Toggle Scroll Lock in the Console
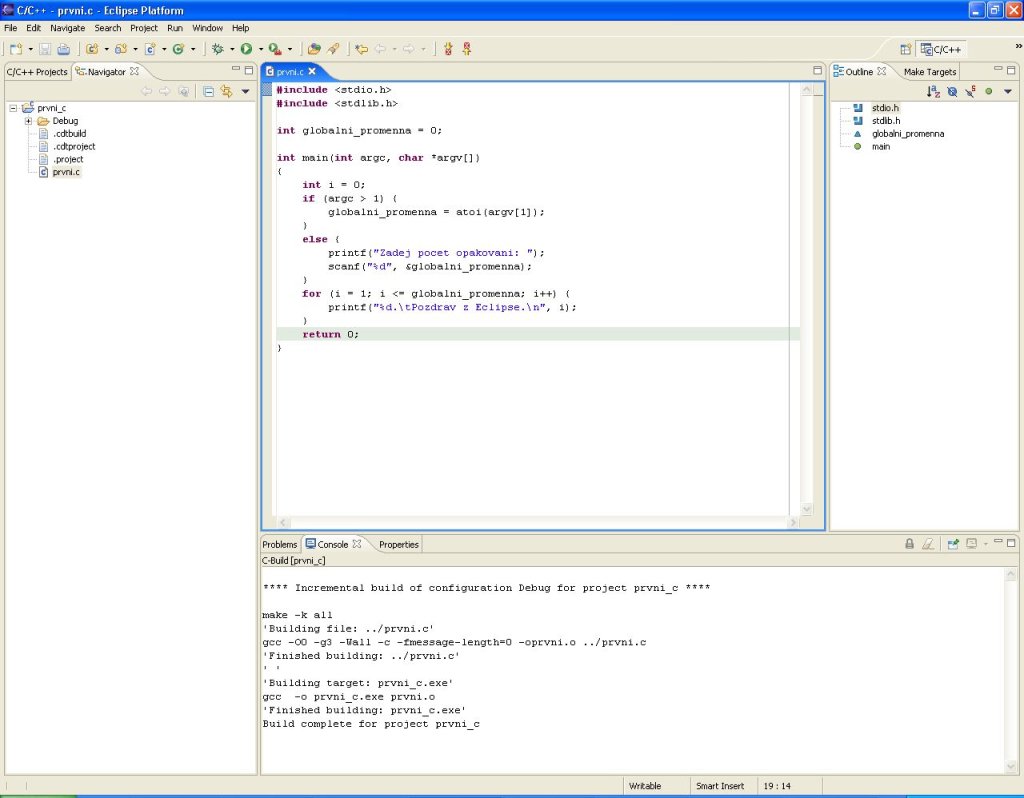The image size is (1024, 798). [x=909, y=544]
